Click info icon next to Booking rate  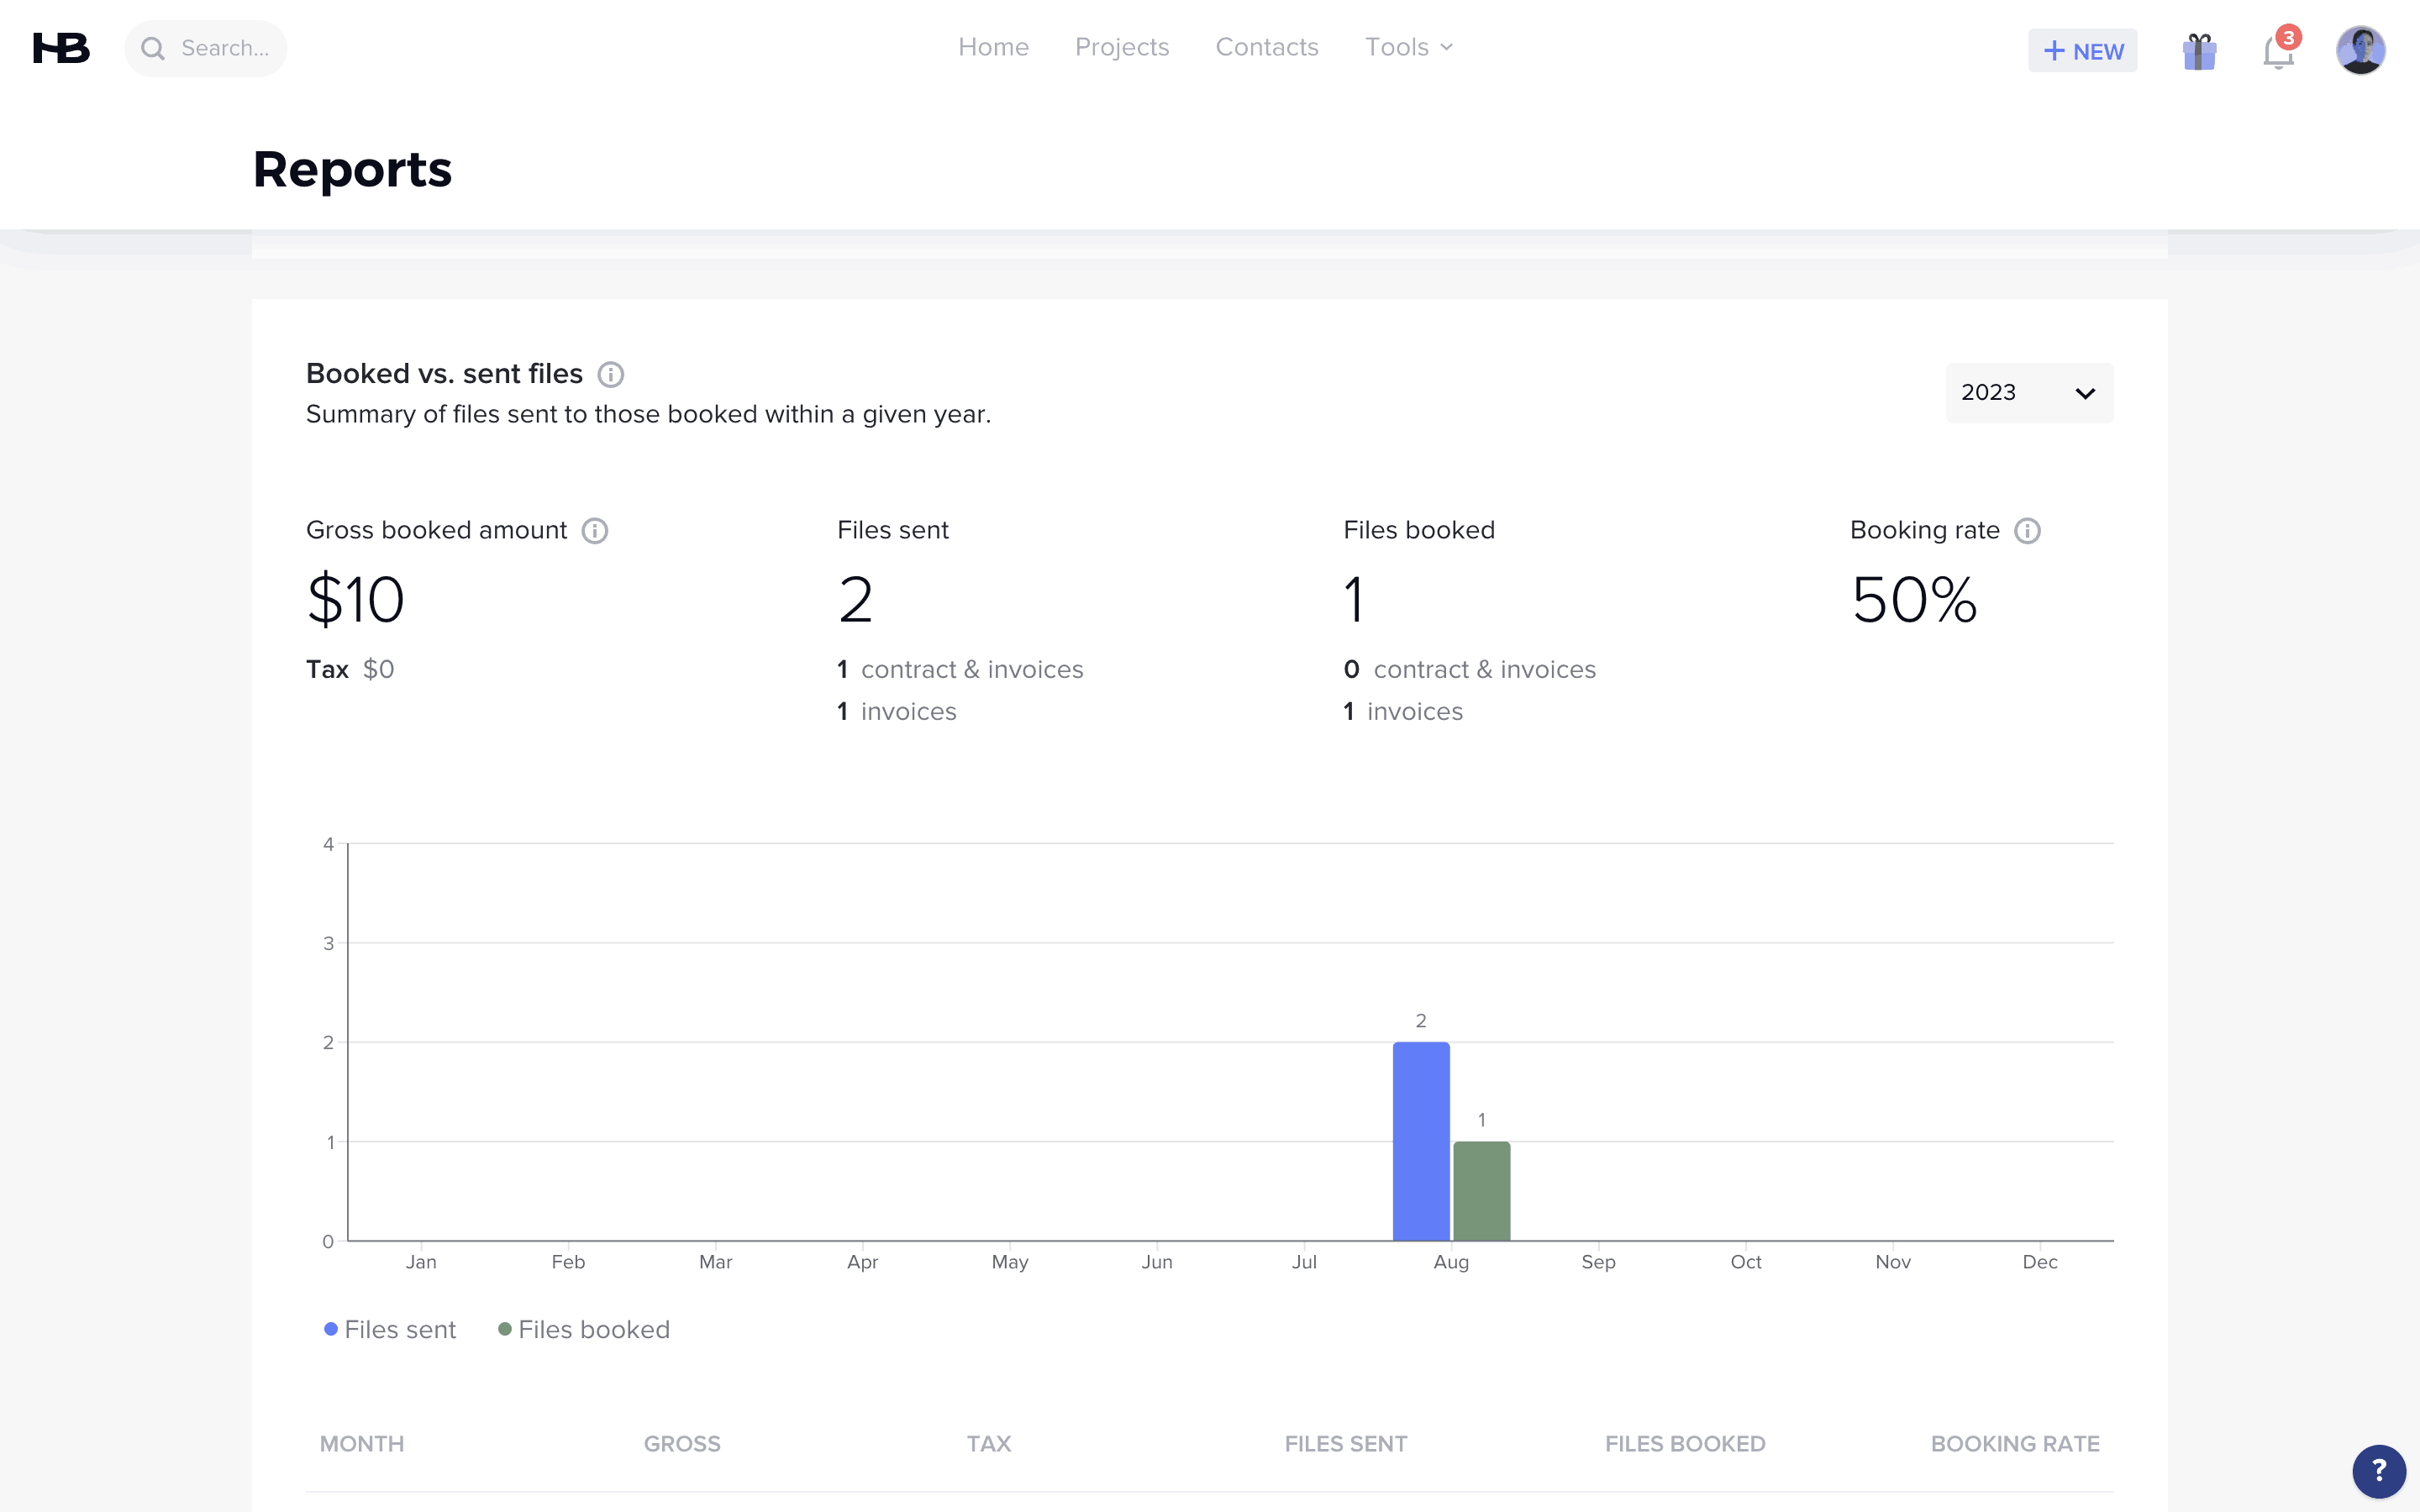click(x=2027, y=531)
